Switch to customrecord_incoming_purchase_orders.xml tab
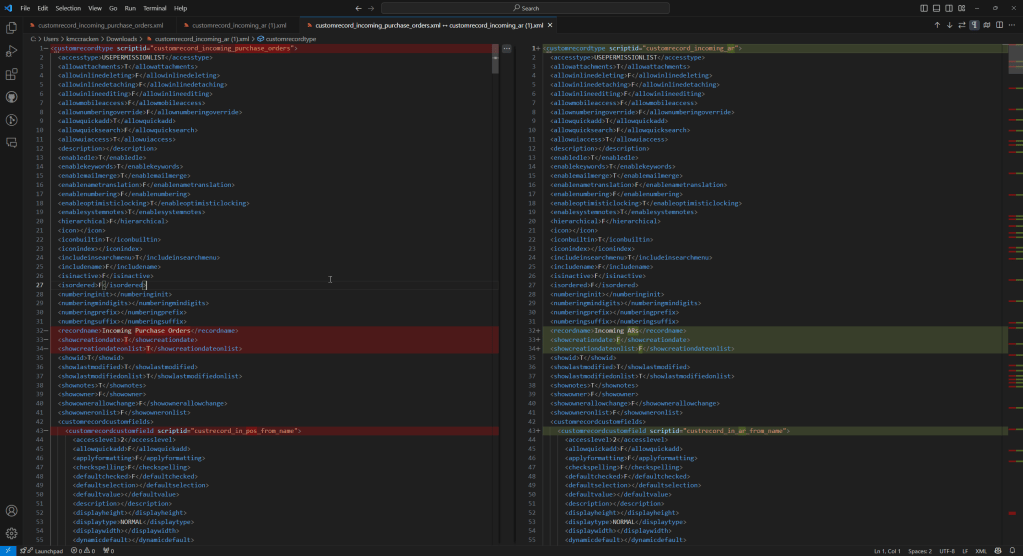1023x556 pixels. [100, 24]
